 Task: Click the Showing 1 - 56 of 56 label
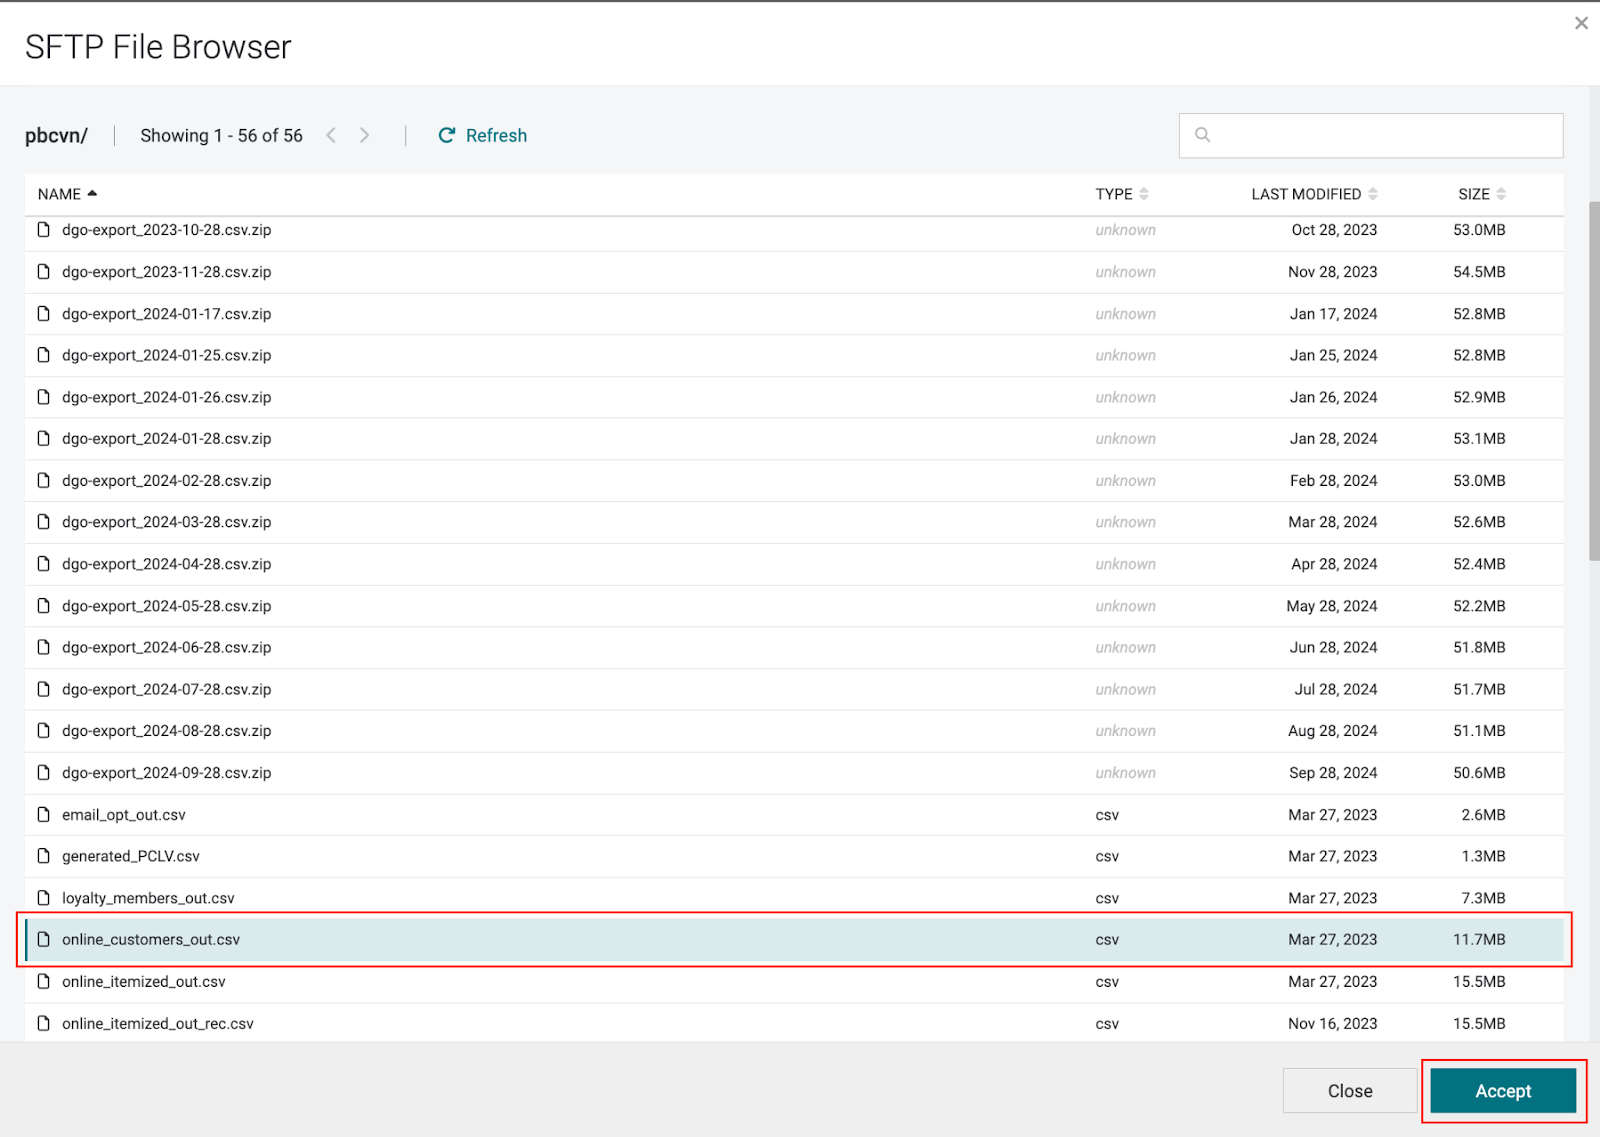pos(221,135)
